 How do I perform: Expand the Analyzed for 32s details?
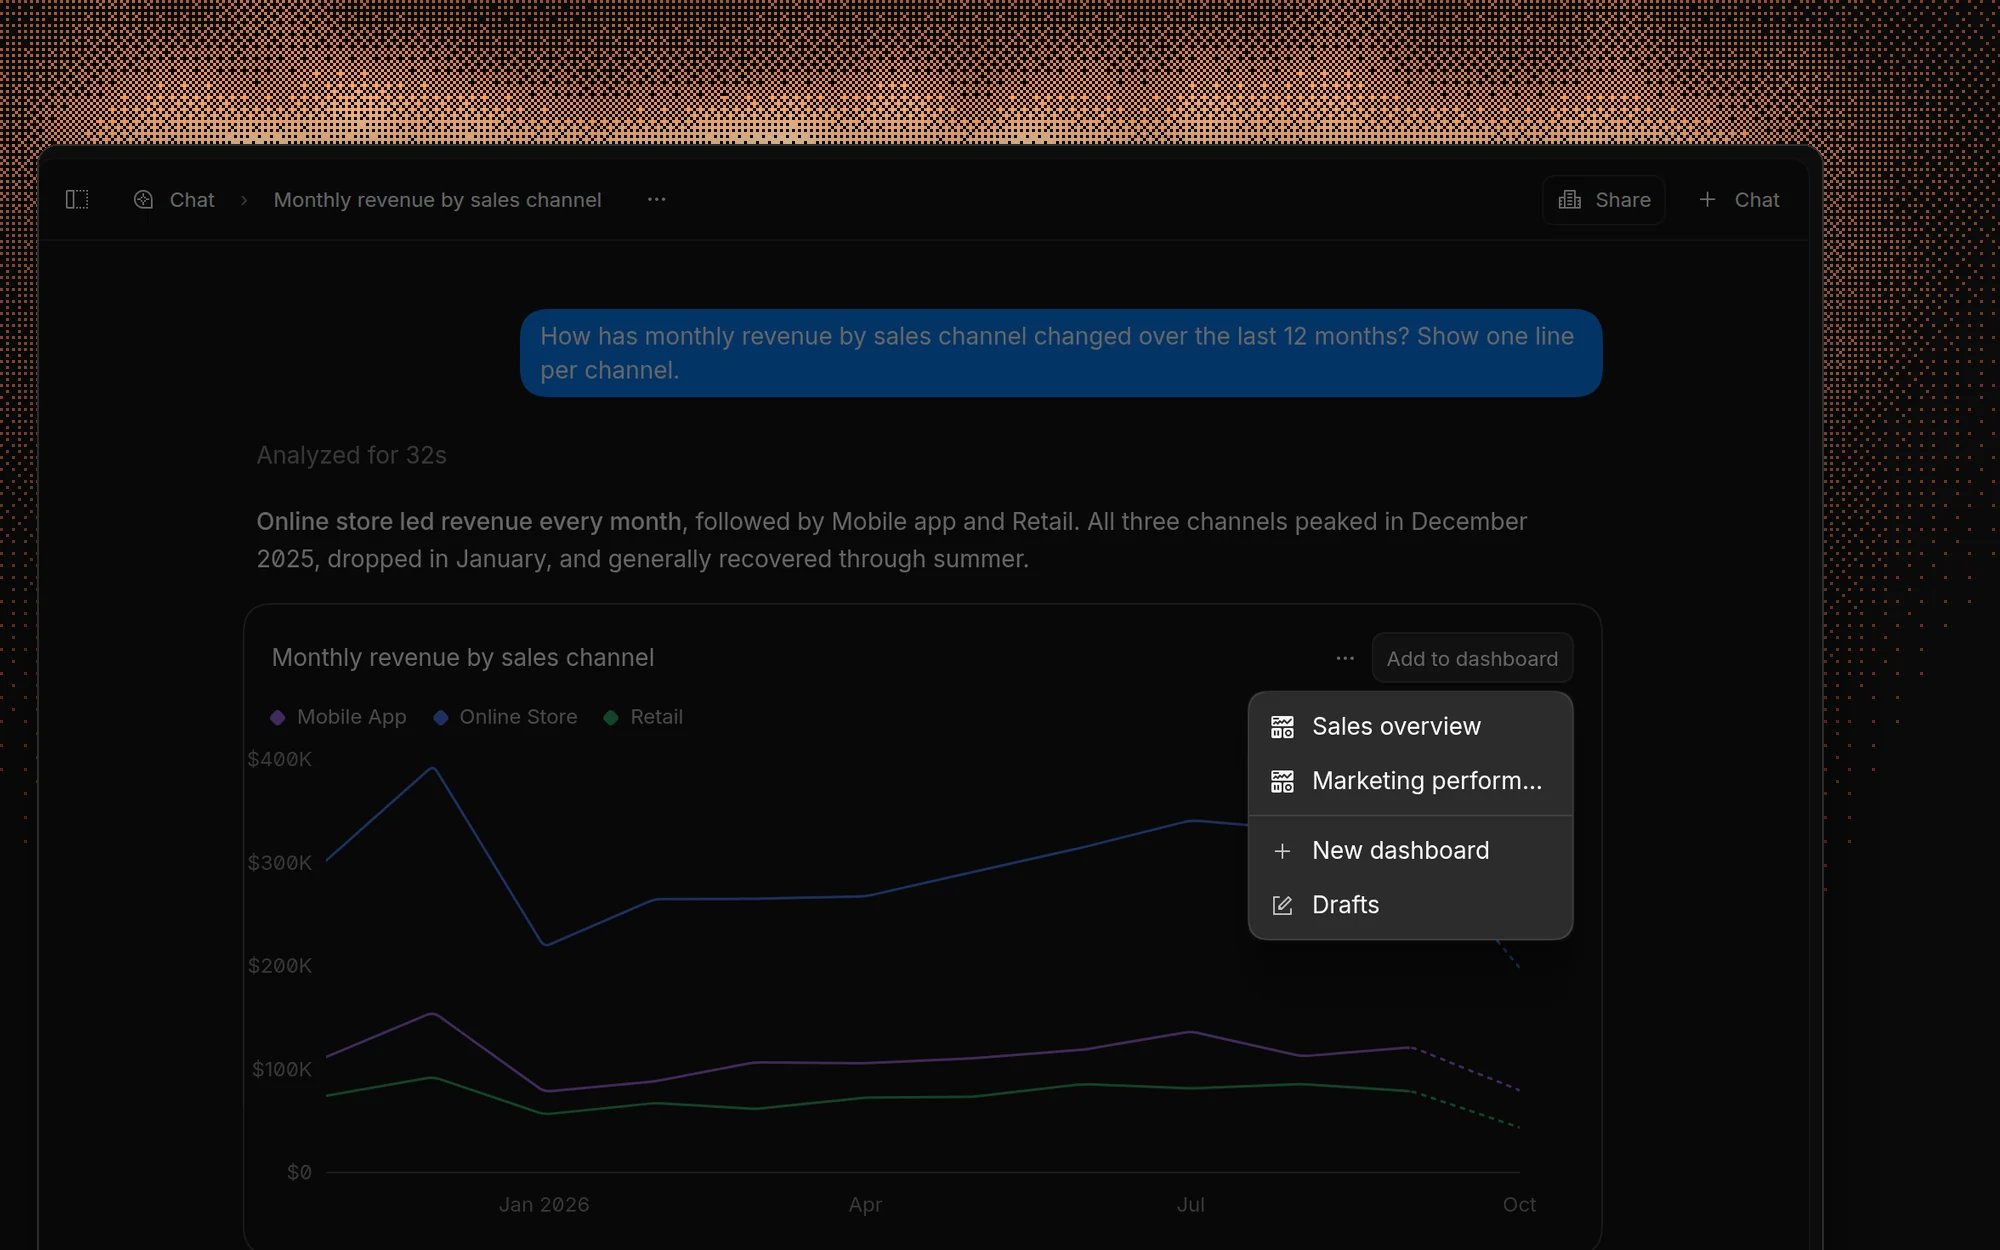(x=351, y=455)
